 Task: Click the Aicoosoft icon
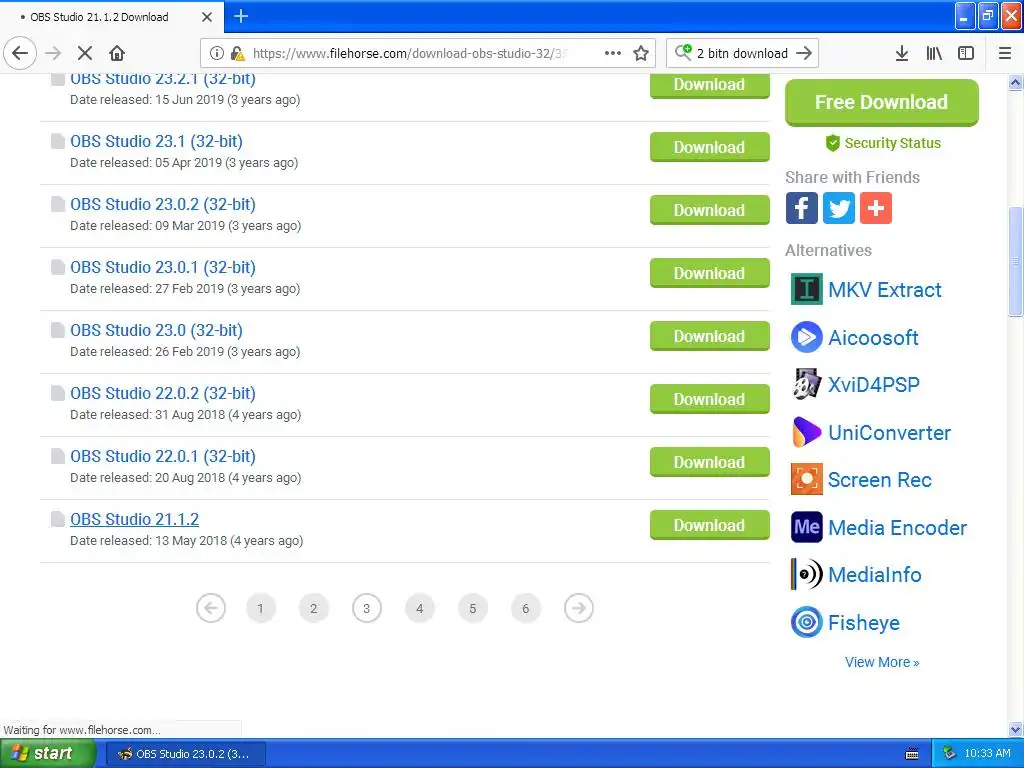807,337
